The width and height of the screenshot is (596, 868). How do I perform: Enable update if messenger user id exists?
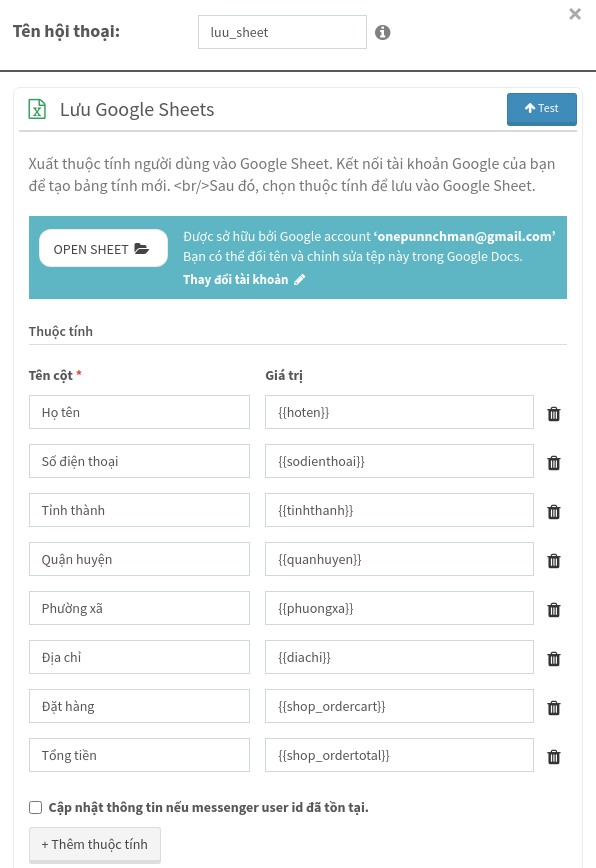(x=35, y=808)
